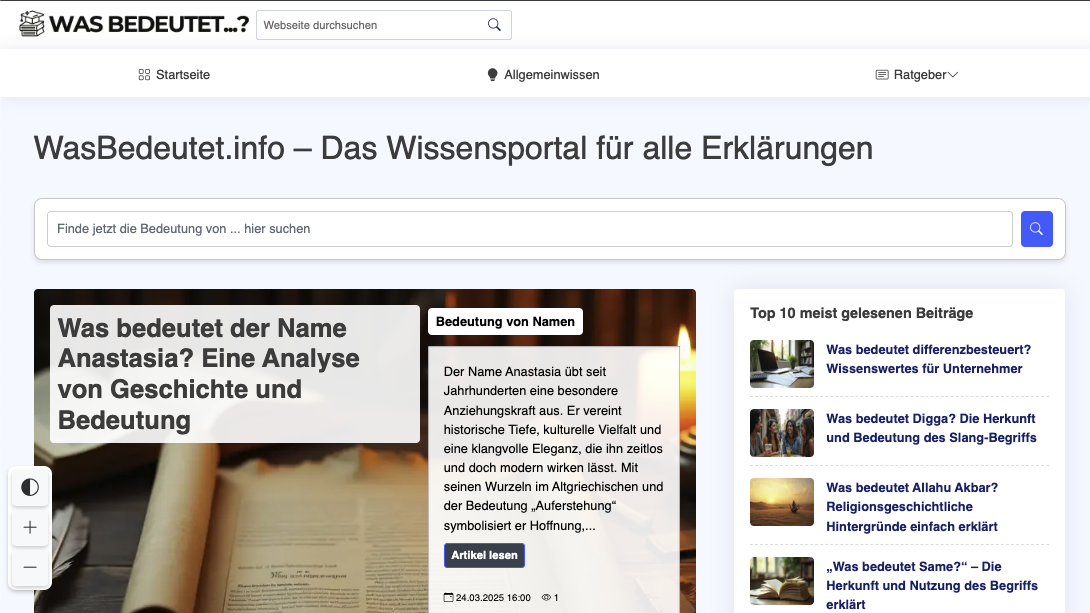
Task: Decrease font size with the minus accessibility button
Action: [30, 567]
